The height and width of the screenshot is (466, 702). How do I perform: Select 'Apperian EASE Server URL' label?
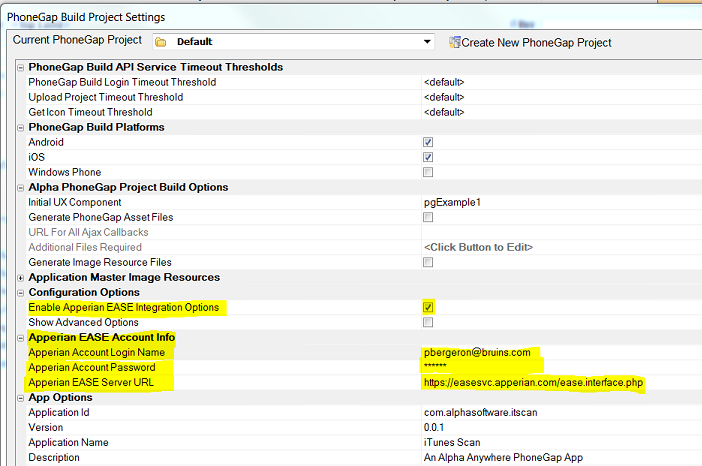point(91,382)
